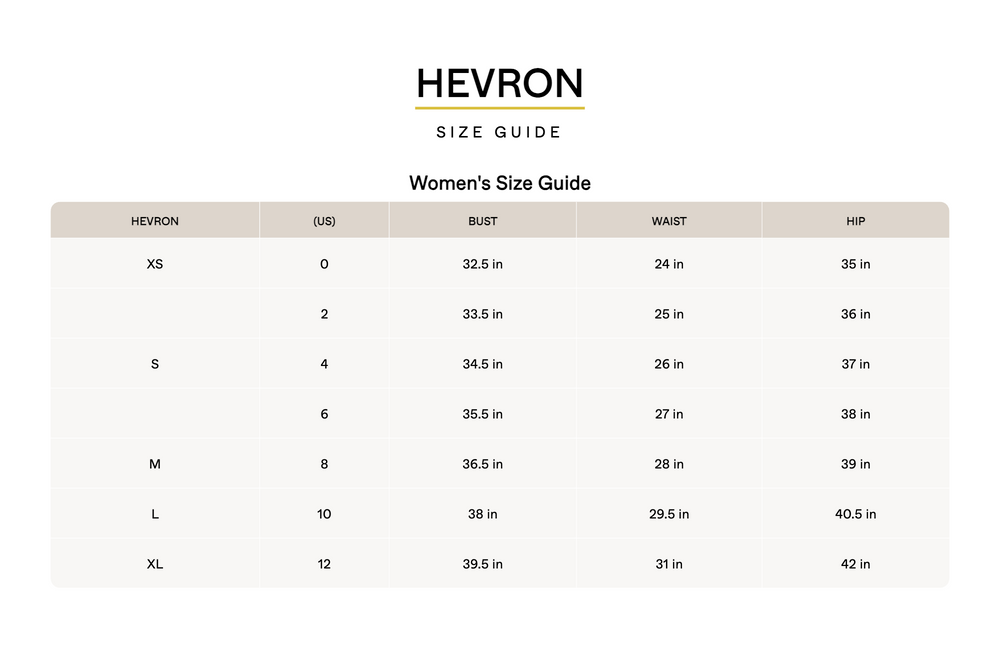Click the SIZE GUIDE subtitle text

click(x=499, y=132)
